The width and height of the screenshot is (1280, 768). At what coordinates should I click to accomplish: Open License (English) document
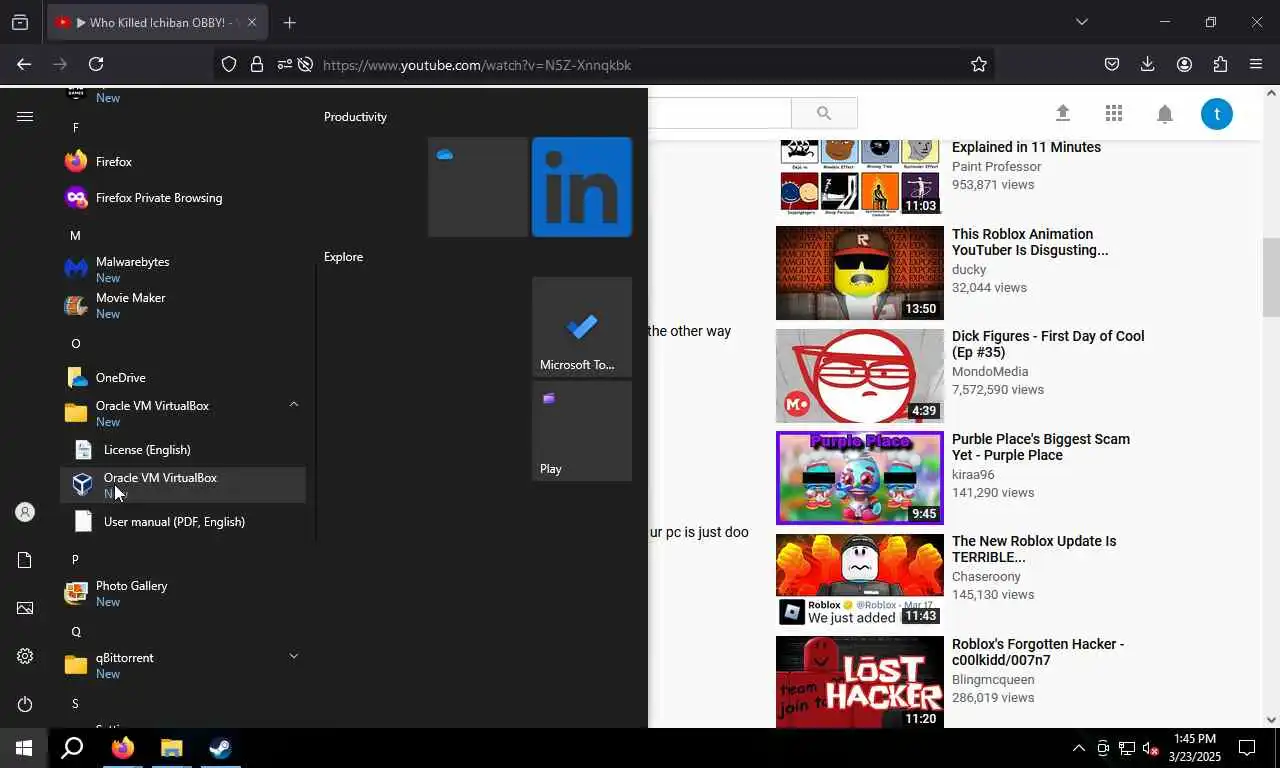(x=183, y=449)
